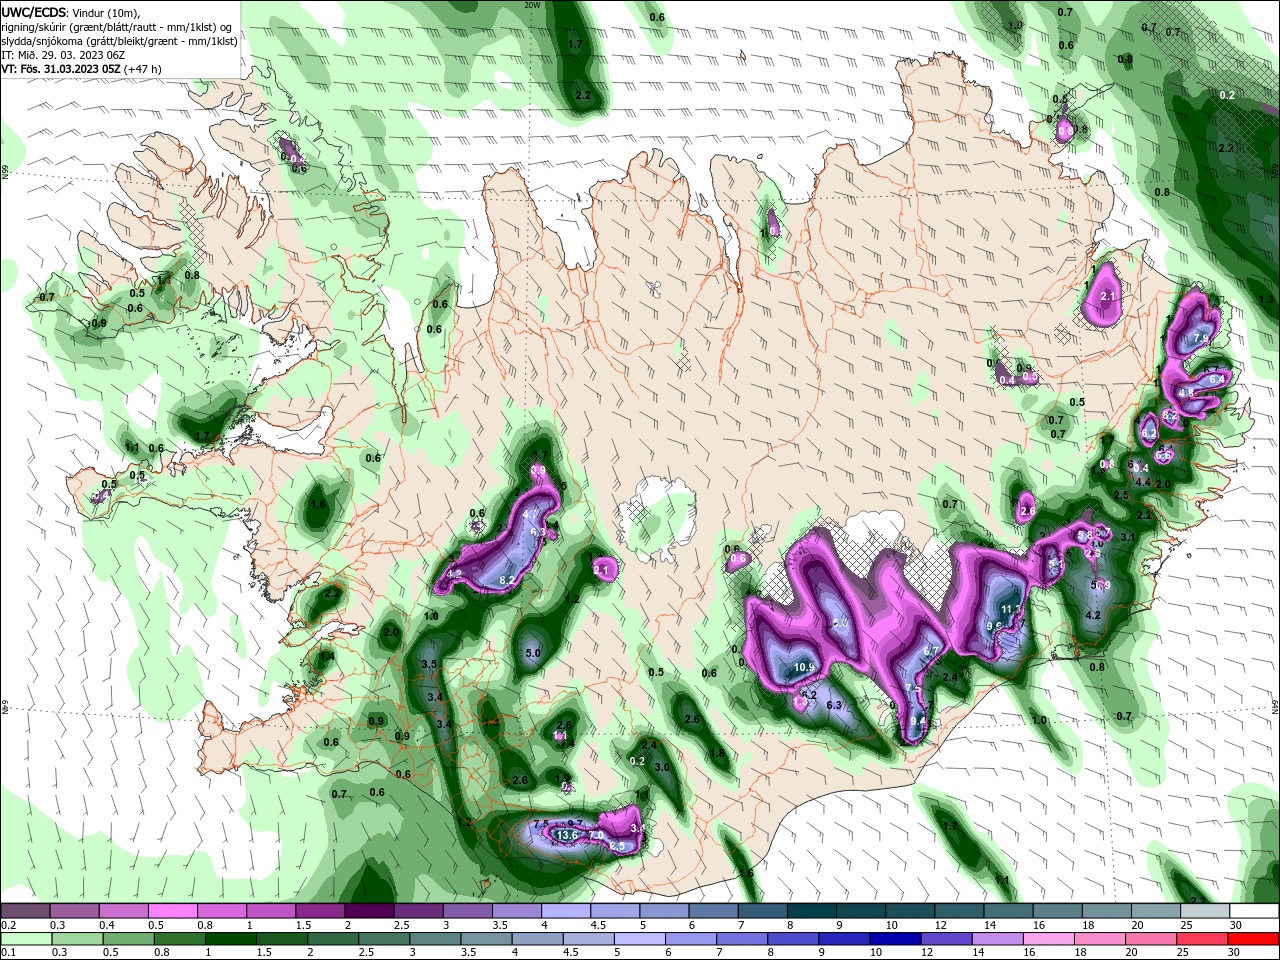Click the red swatch in lower legend row
The height and width of the screenshot is (960, 1280).
(1253, 939)
